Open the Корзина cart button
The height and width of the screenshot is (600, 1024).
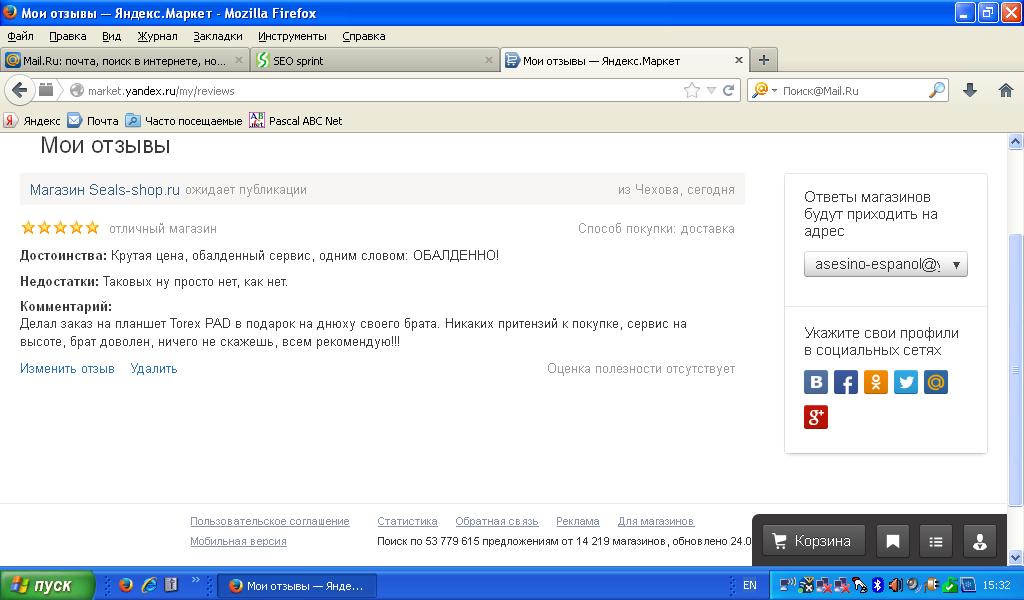814,541
